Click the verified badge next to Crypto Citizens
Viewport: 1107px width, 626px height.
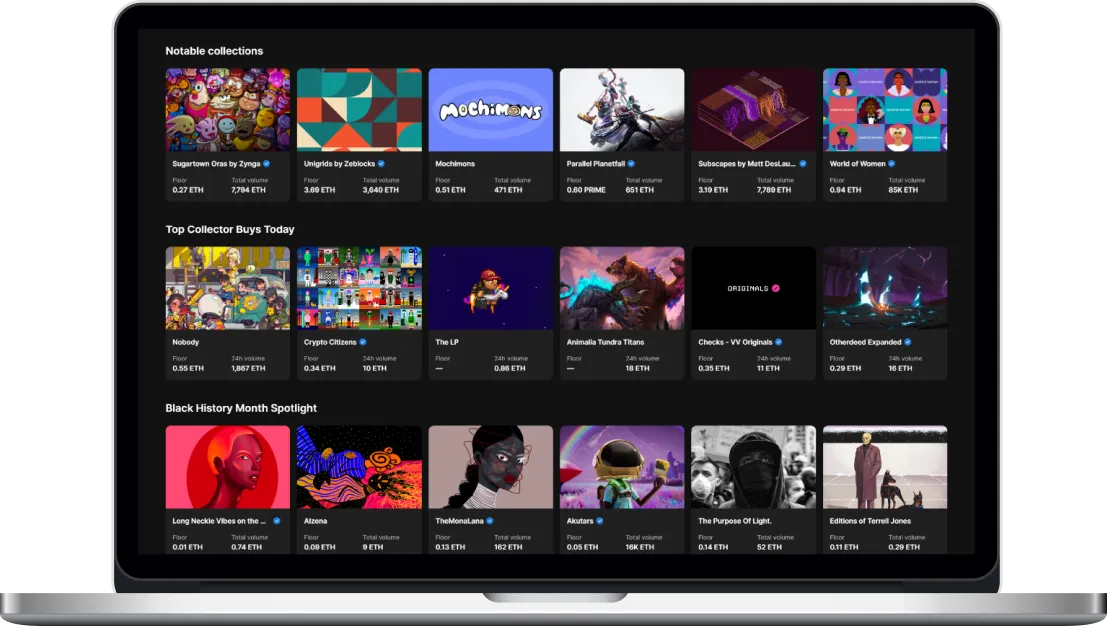point(363,342)
